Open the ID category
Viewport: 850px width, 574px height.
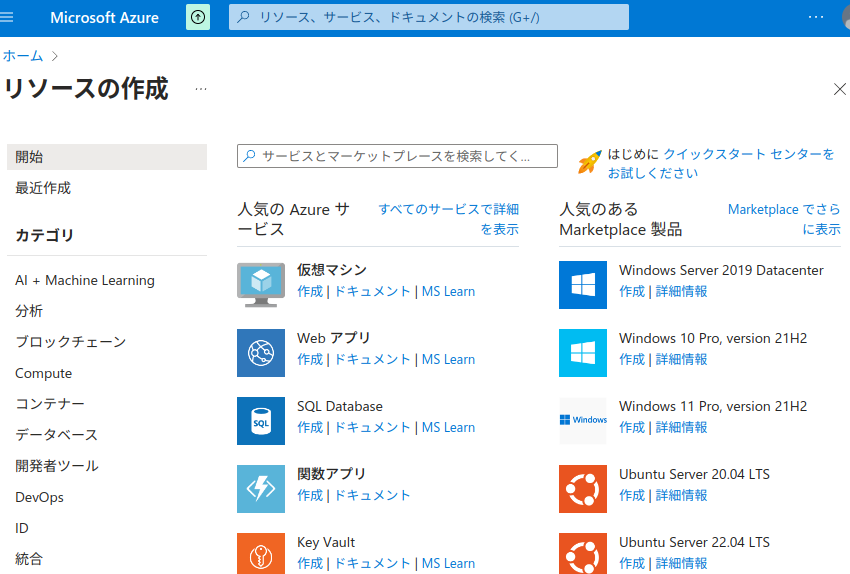pyautogui.click(x=22, y=528)
